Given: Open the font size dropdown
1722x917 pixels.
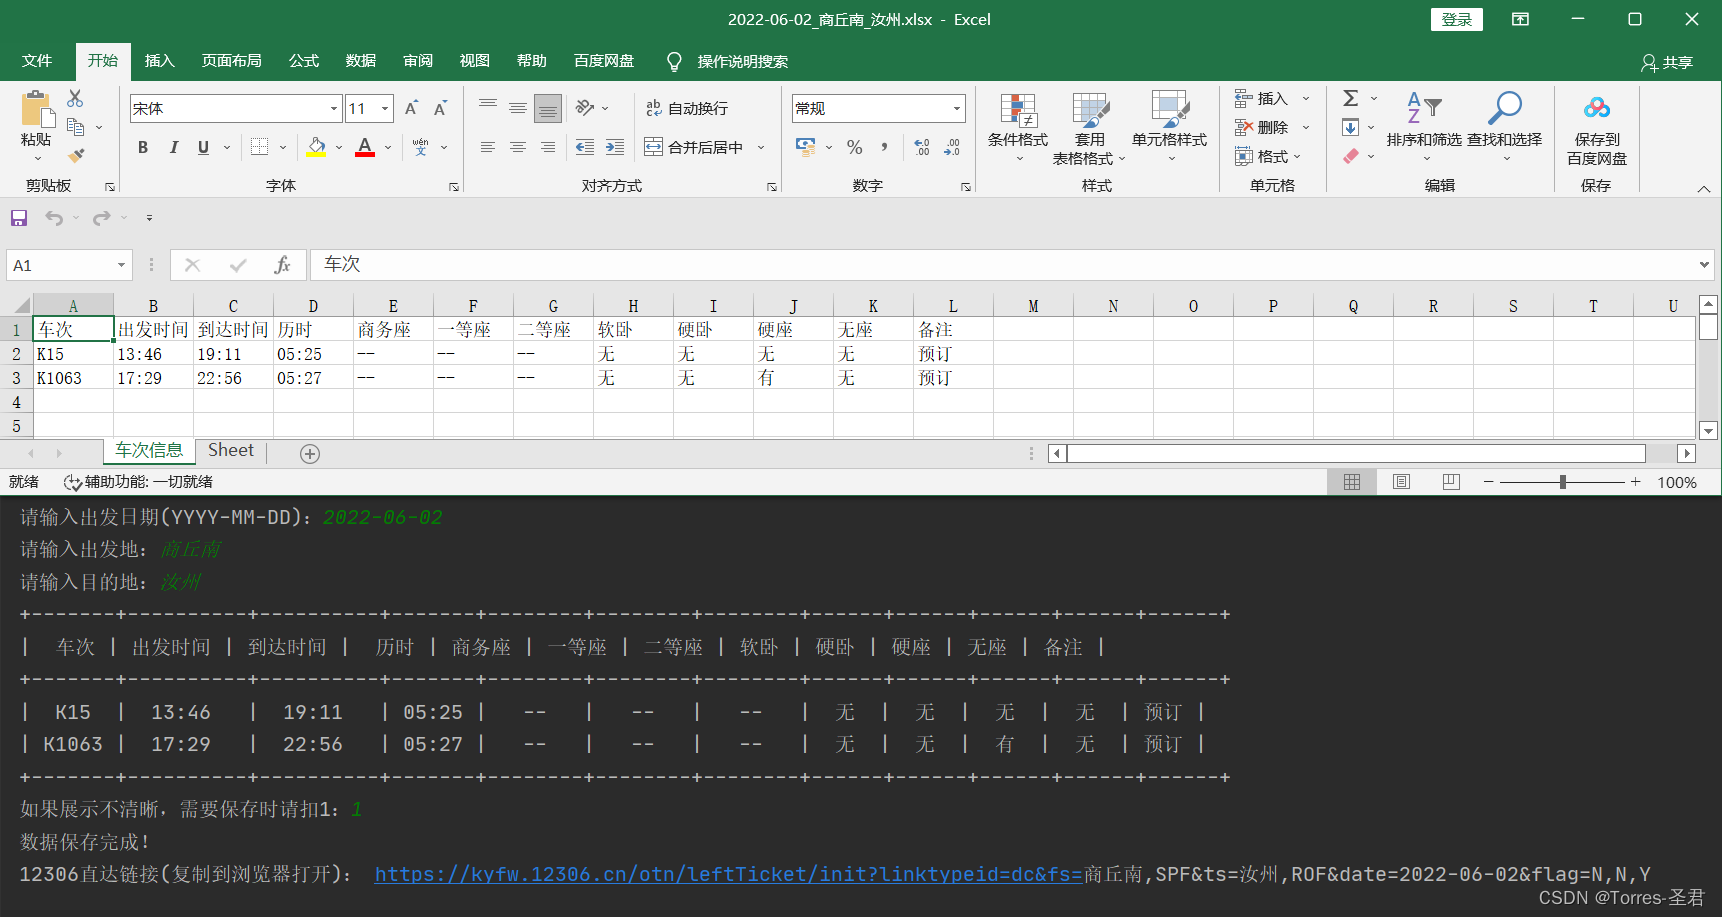Looking at the screenshot, I should tap(385, 108).
